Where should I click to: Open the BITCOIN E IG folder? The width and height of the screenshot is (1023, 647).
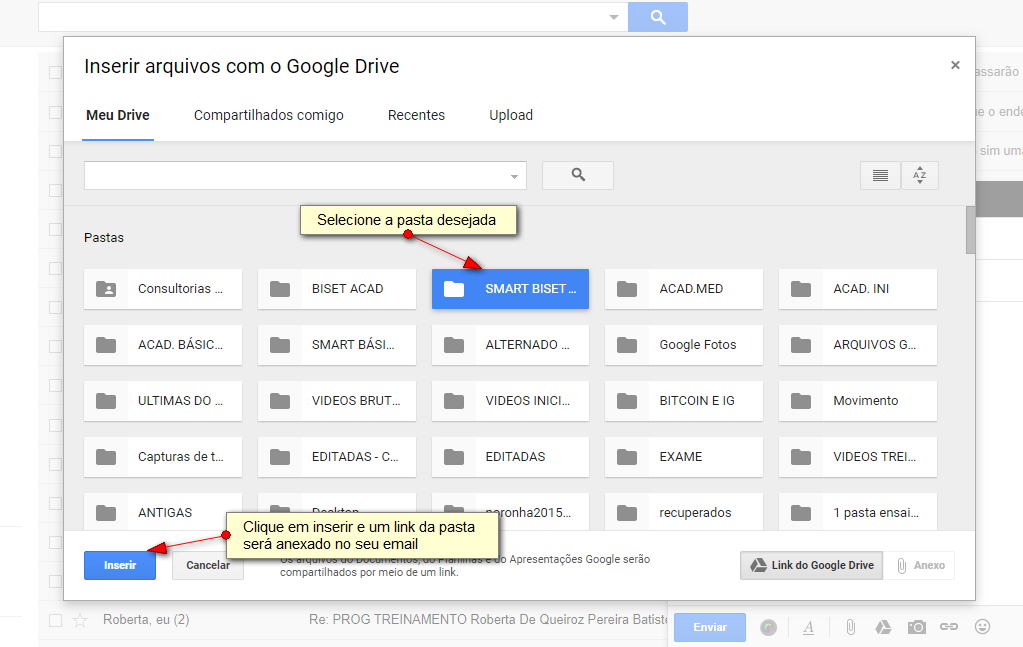684,401
